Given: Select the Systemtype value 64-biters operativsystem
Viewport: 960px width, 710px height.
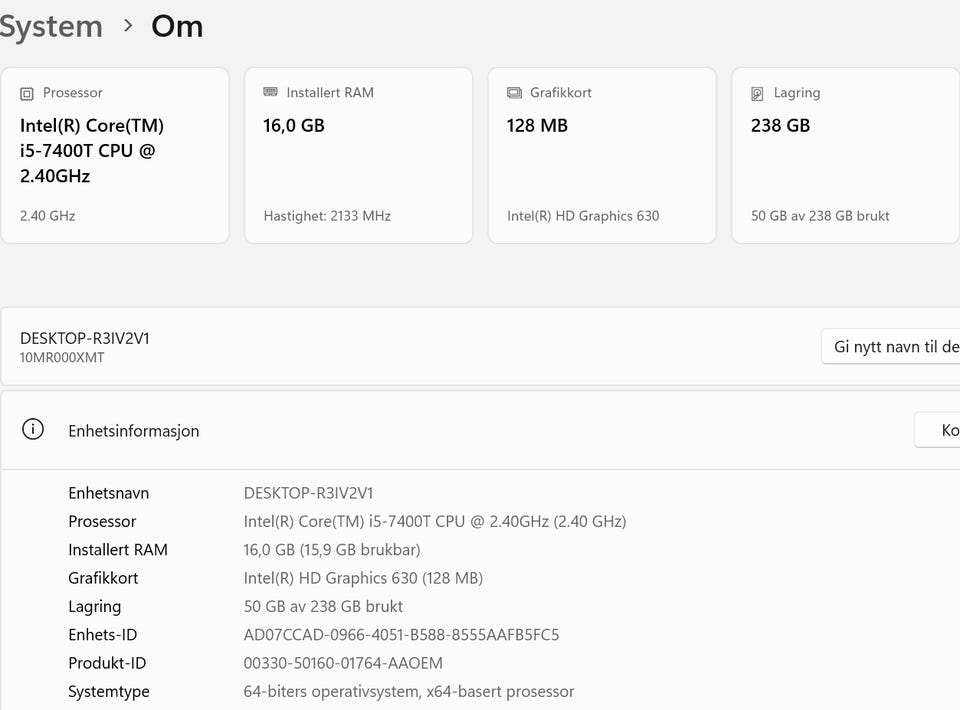Looking at the screenshot, I should click(x=408, y=692).
